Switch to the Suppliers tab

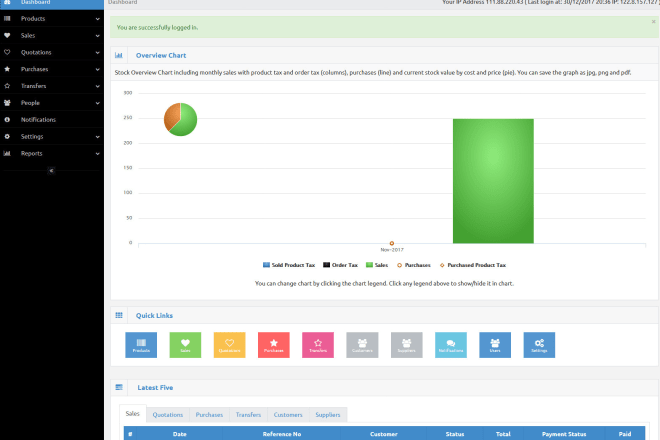tap(328, 415)
